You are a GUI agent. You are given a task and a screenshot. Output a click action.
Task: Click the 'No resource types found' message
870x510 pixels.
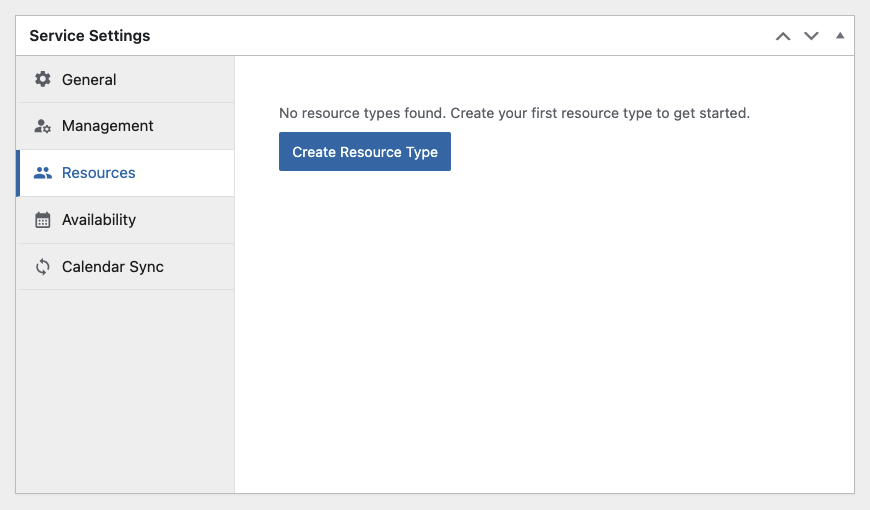pyautogui.click(x=514, y=113)
